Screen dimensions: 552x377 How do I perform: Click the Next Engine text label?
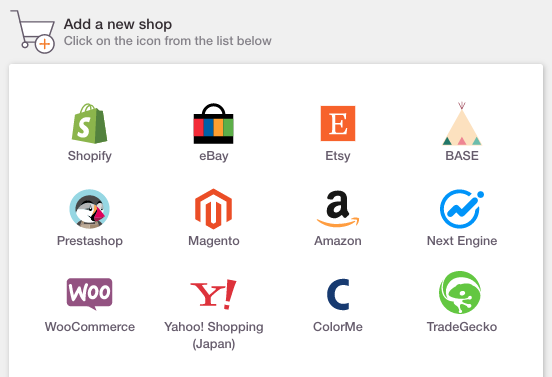pos(462,241)
